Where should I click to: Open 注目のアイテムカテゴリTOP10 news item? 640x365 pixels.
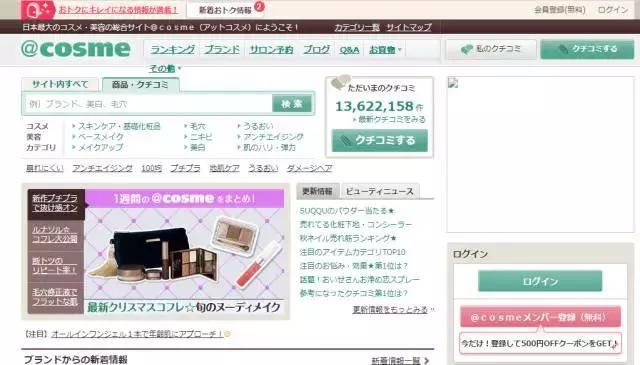pos(352,252)
